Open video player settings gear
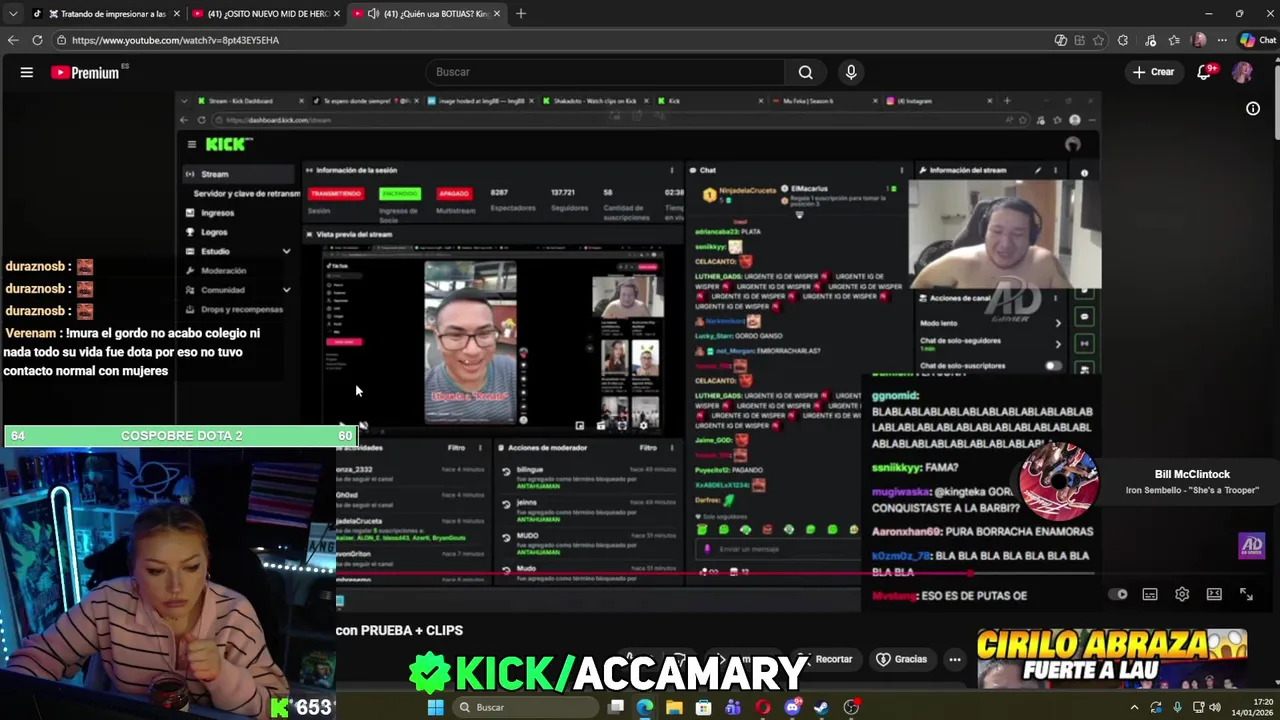This screenshot has width=1280, height=720. 1182,594
